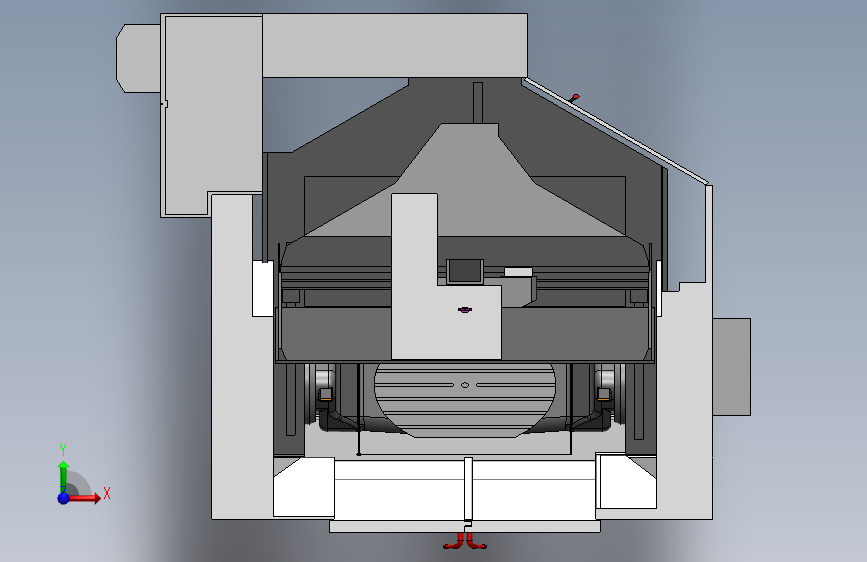Select the grey box on machine's right side
The width and height of the screenshot is (867, 562).
[x=732, y=367]
